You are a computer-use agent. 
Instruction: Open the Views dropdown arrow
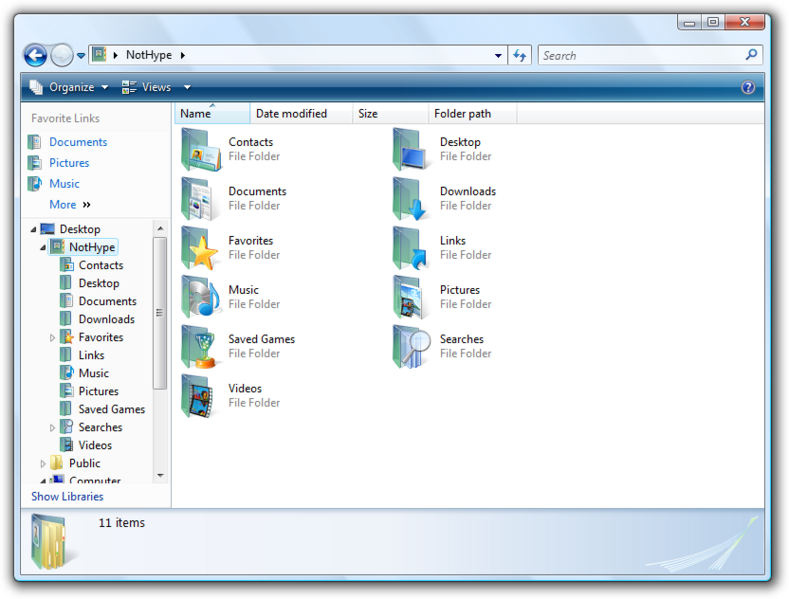pos(187,88)
